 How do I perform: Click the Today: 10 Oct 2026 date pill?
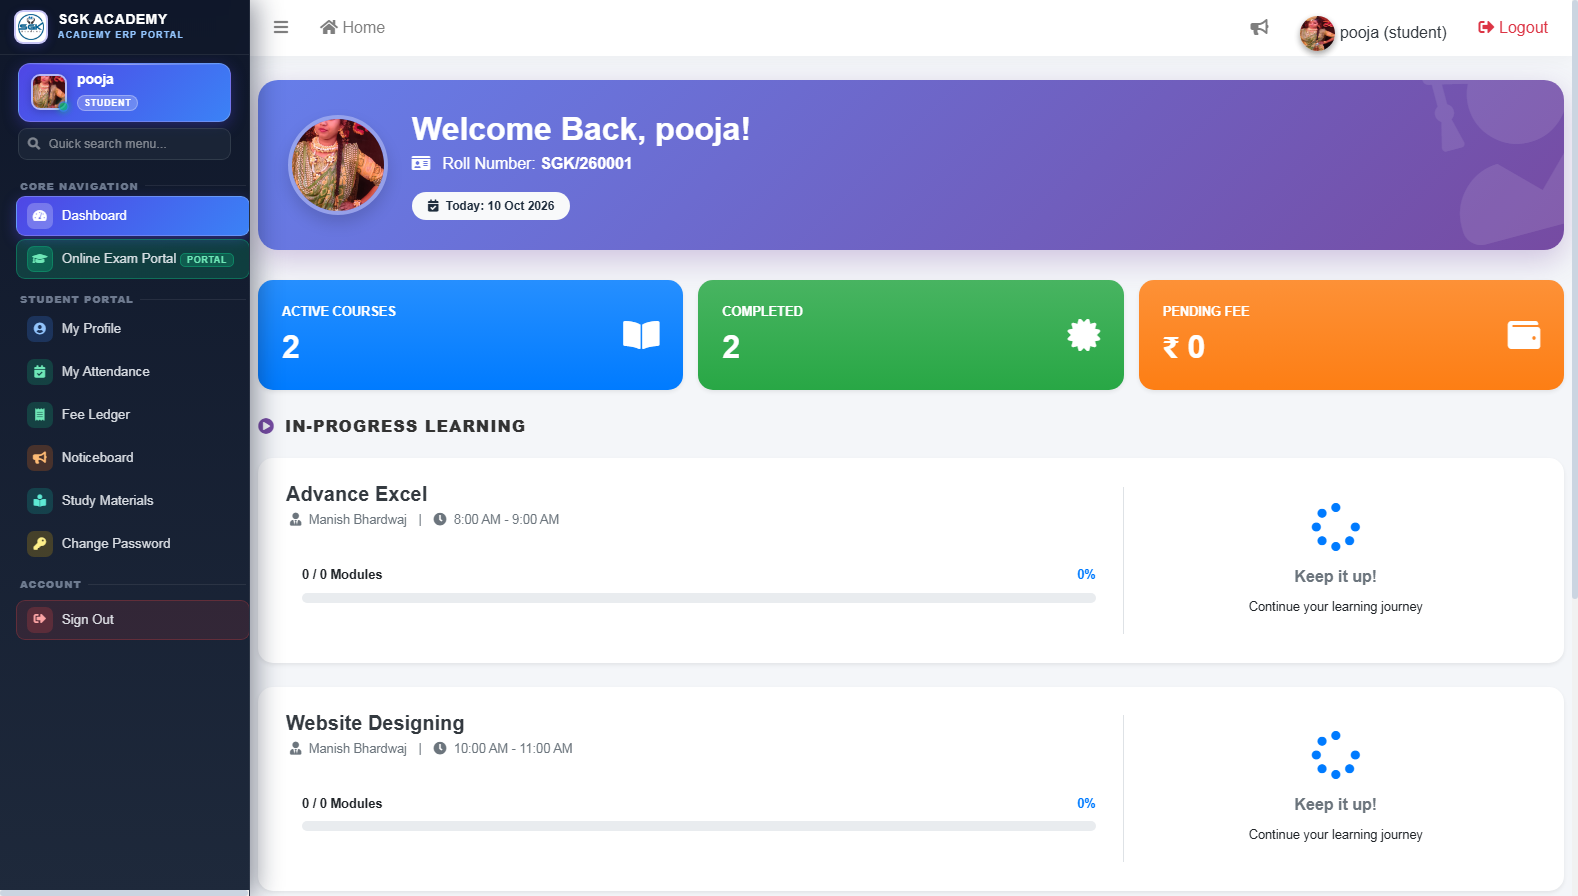[491, 206]
